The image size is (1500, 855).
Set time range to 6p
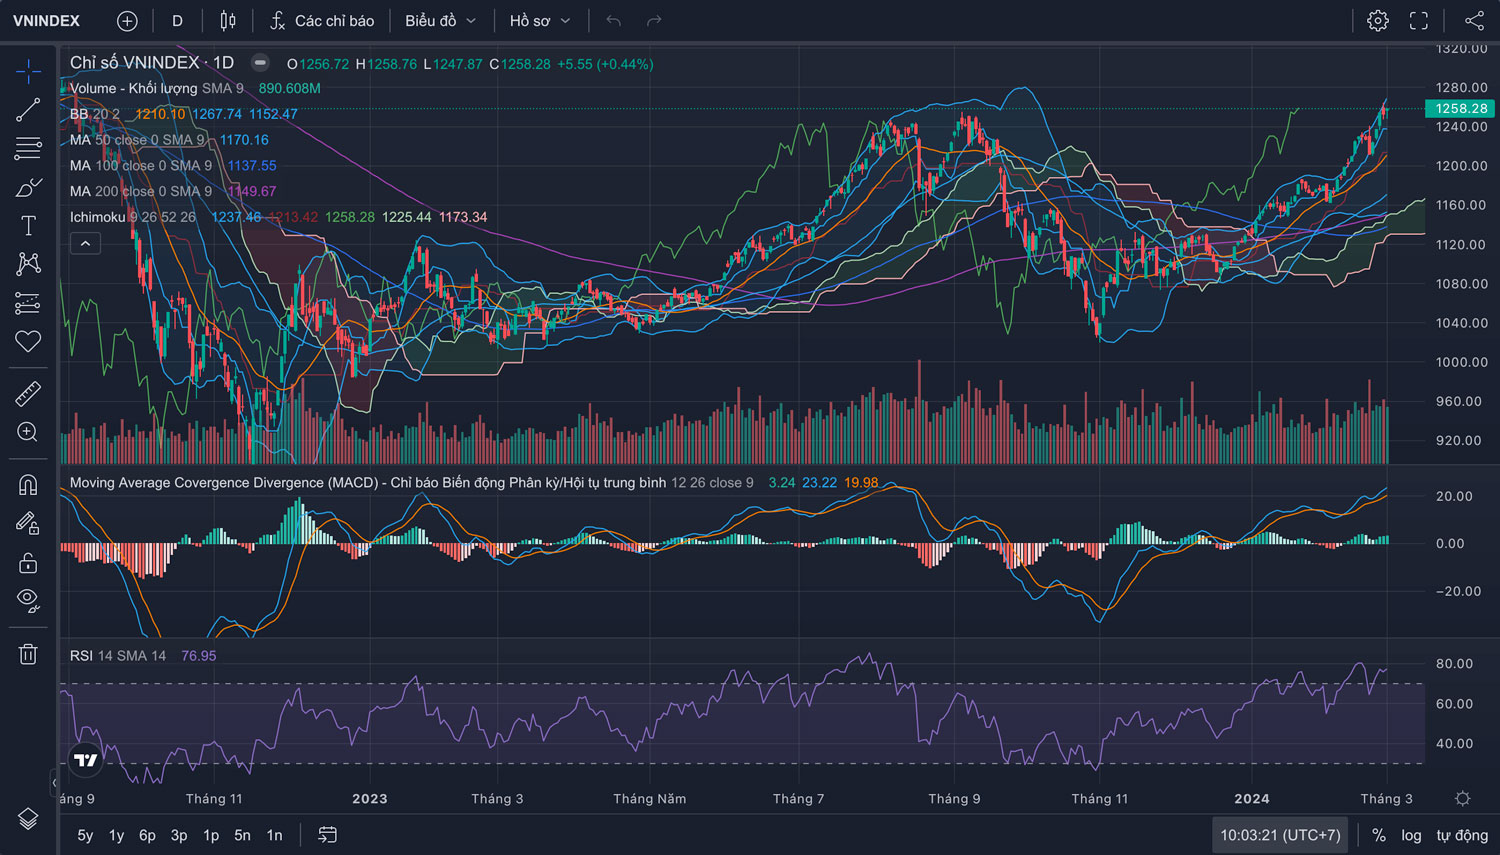[x=147, y=835]
